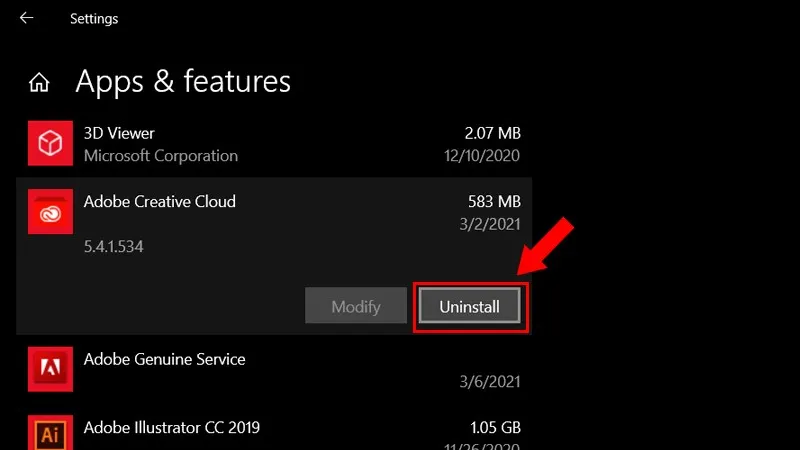This screenshot has width=800, height=450.
Task: Click the Settings window title
Action: (94, 19)
